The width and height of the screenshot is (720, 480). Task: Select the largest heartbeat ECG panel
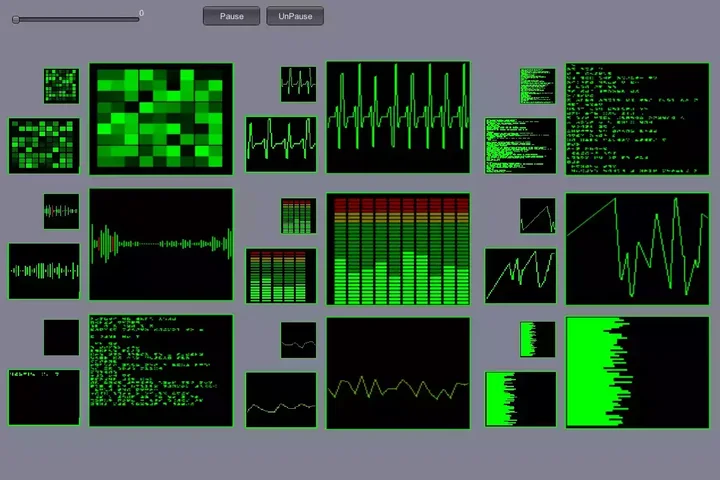coord(398,117)
